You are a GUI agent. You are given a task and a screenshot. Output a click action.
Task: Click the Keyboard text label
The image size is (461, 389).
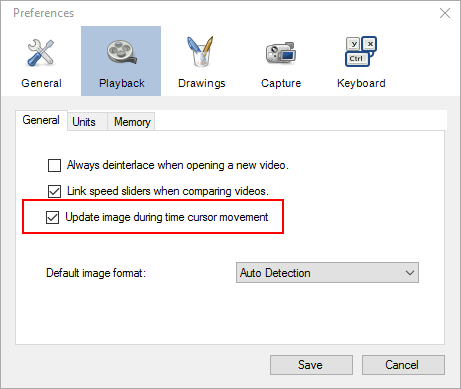361,83
